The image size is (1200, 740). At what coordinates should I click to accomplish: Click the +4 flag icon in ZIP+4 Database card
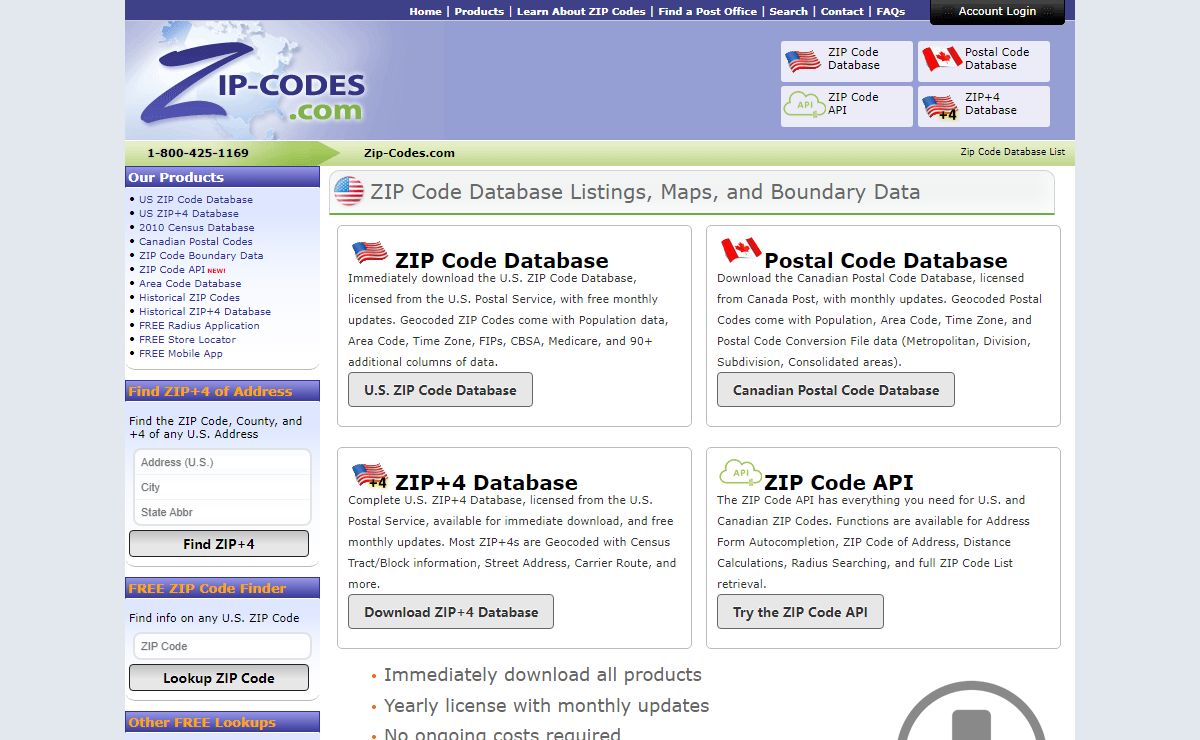[370, 475]
